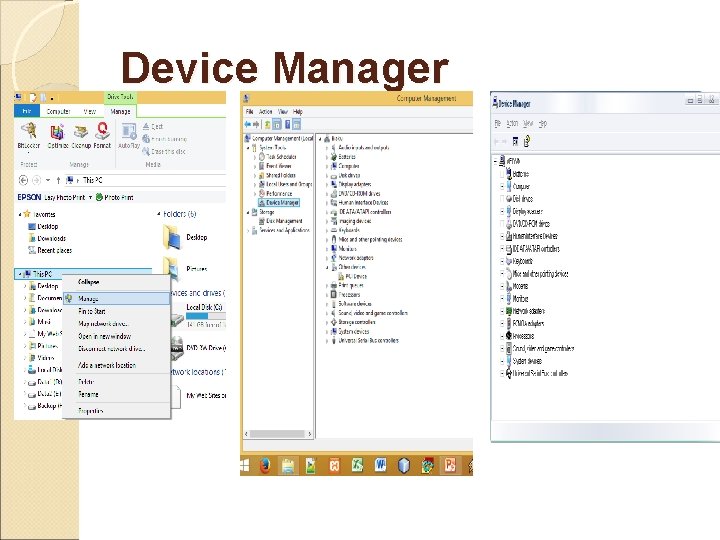
Task: Click Easy Photo Print in the Epson bar
Action: pos(65,197)
